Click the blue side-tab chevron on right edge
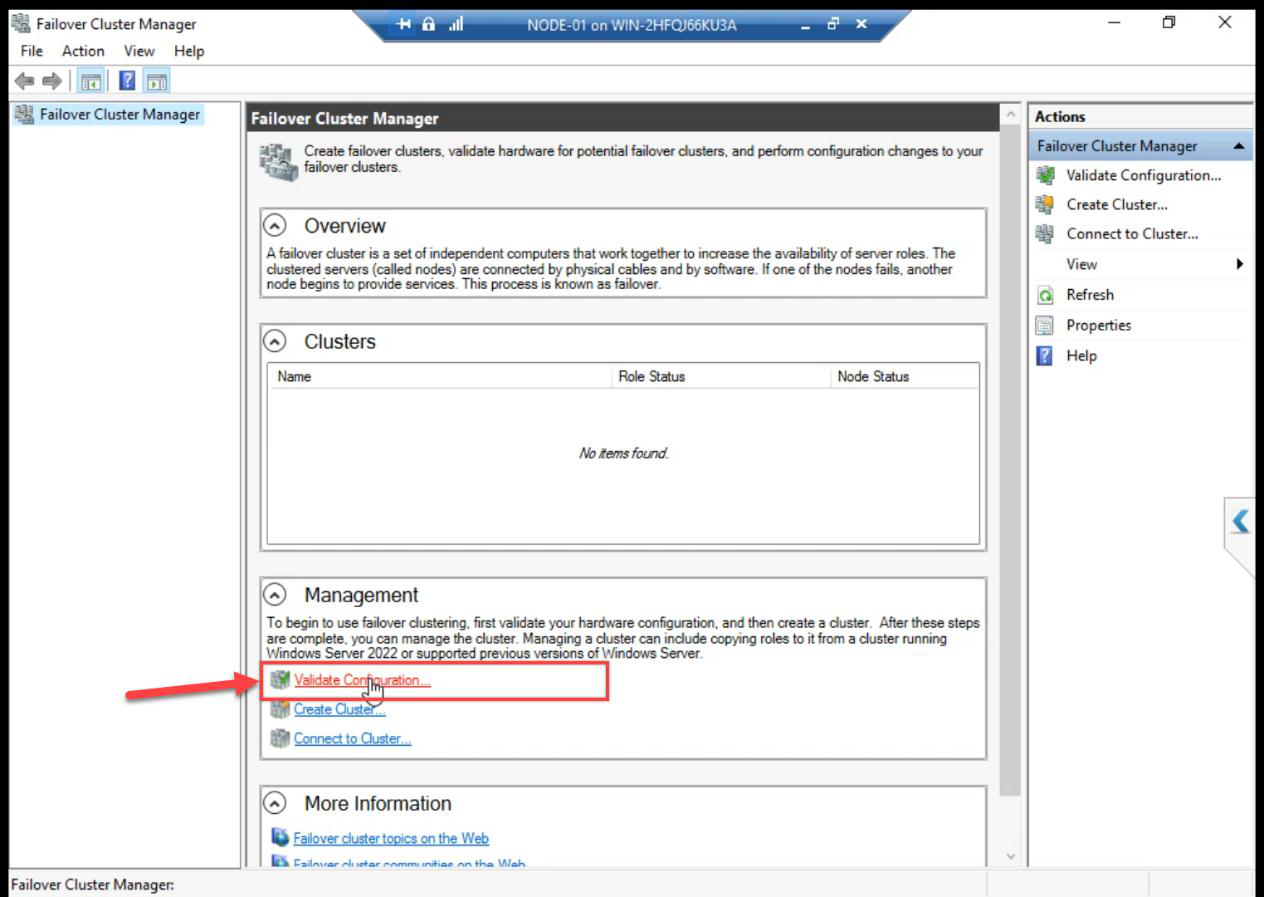The width and height of the screenshot is (1264, 897). point(1241,521)
